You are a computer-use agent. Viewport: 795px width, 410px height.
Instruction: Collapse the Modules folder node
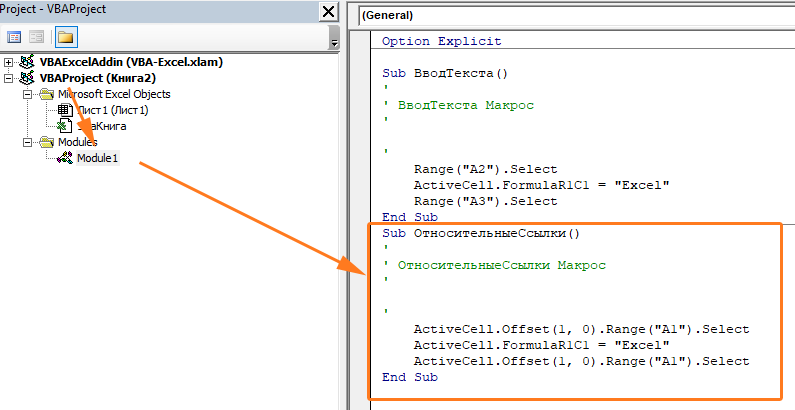coord(27,142)
